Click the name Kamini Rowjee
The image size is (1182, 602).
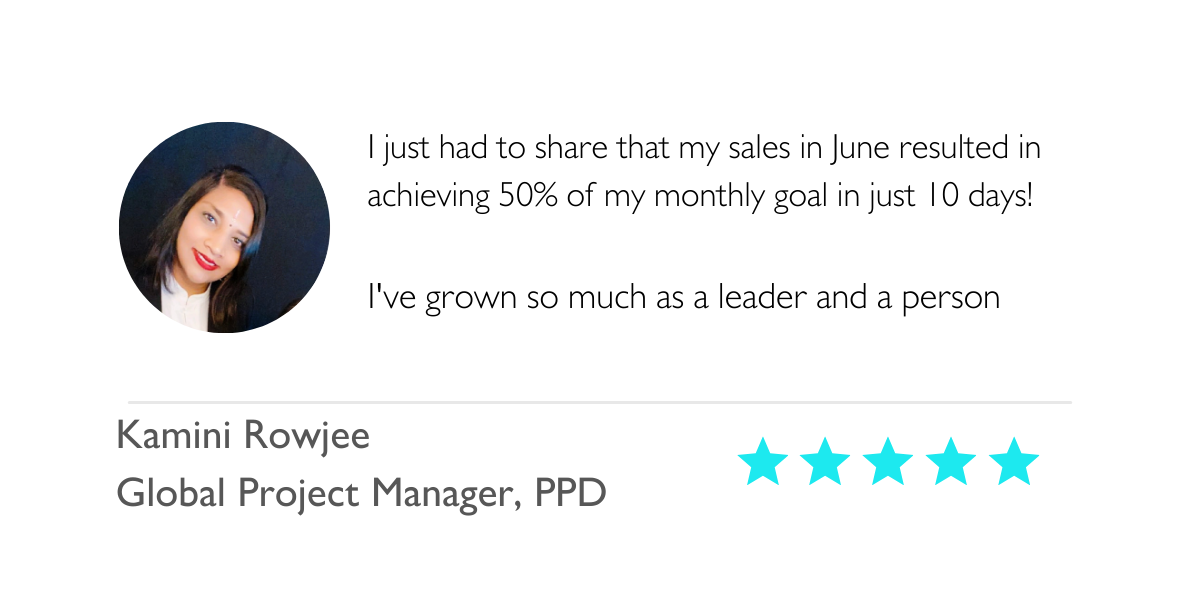243,435
